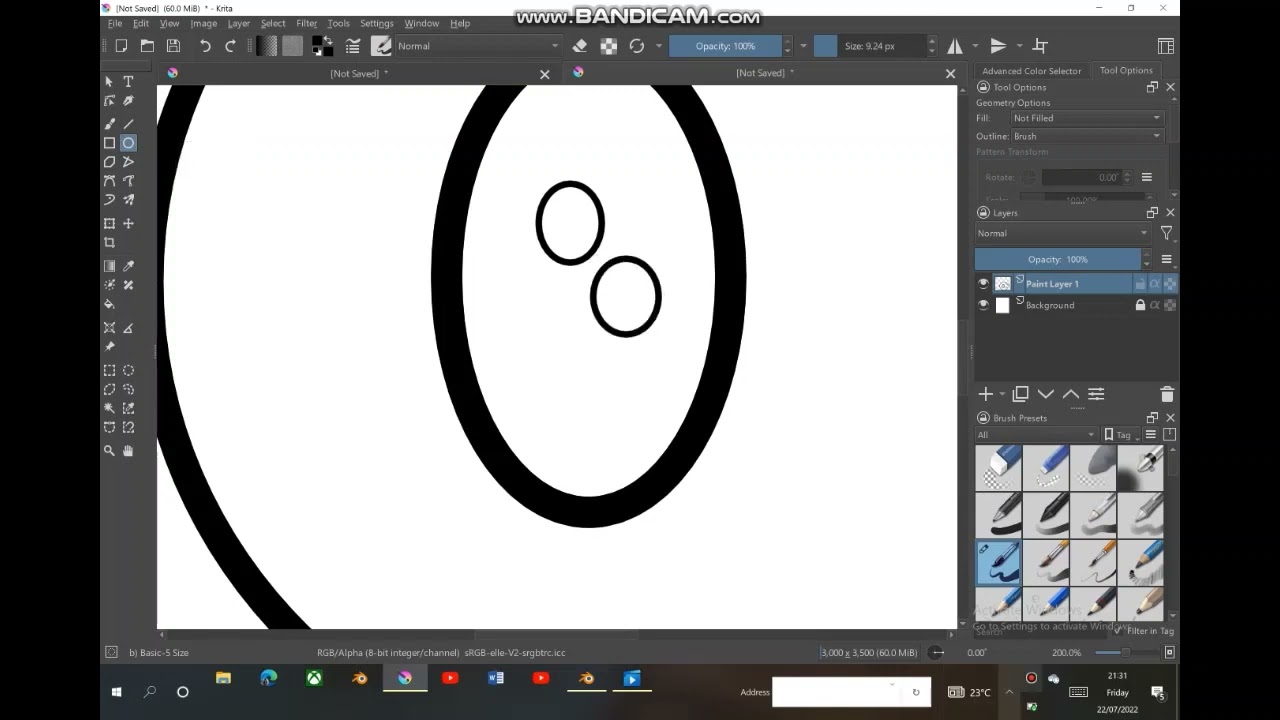
Task: Toggle eraser mode
Action: (580, 46)
